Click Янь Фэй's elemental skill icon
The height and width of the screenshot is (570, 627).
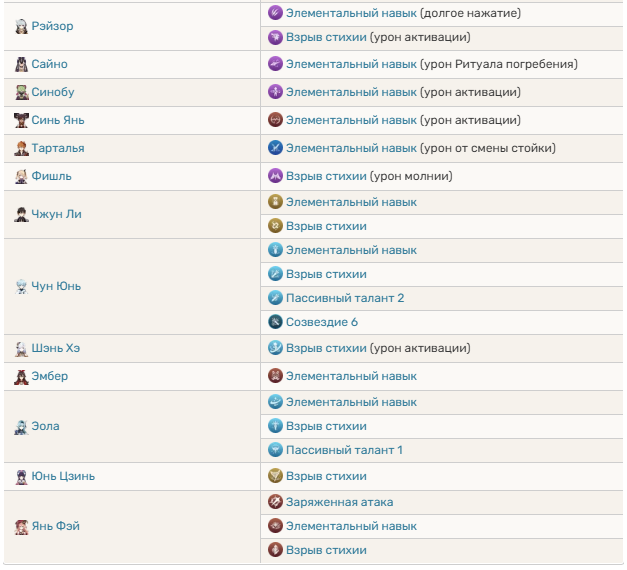tap(275, 526)
